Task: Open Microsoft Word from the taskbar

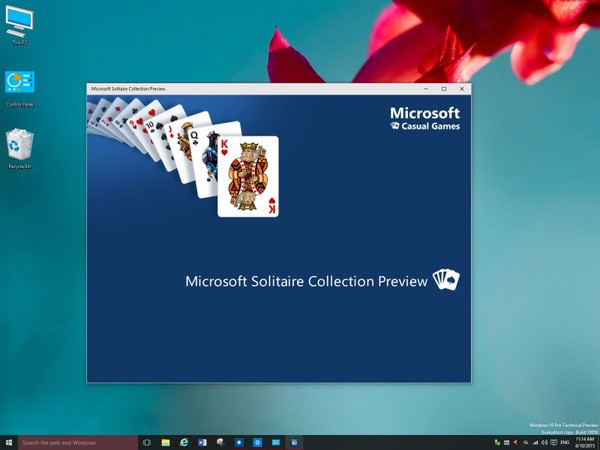Action: click(x=202, y=443)
